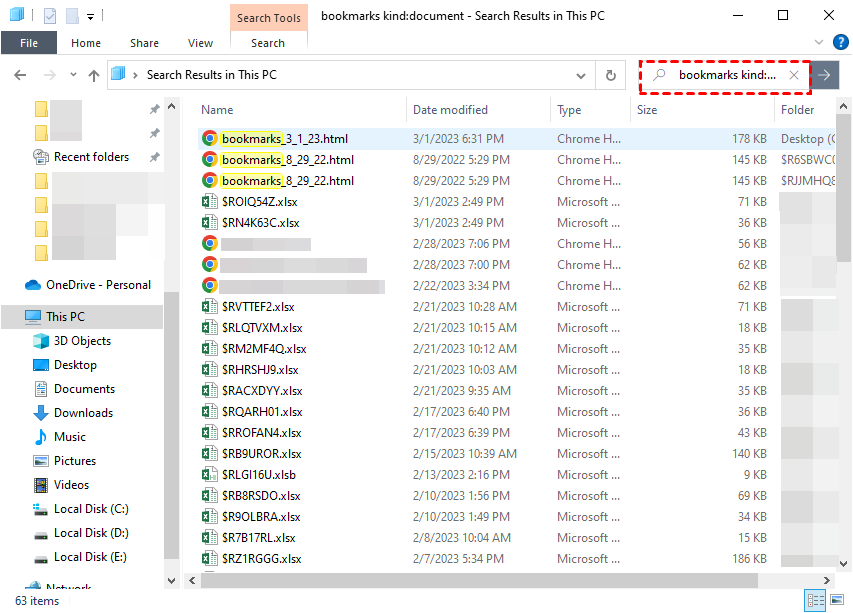Select the $RB8RSDO.xlsx file
The width and height of the screenshot is (853, 613).
point(261,496)
